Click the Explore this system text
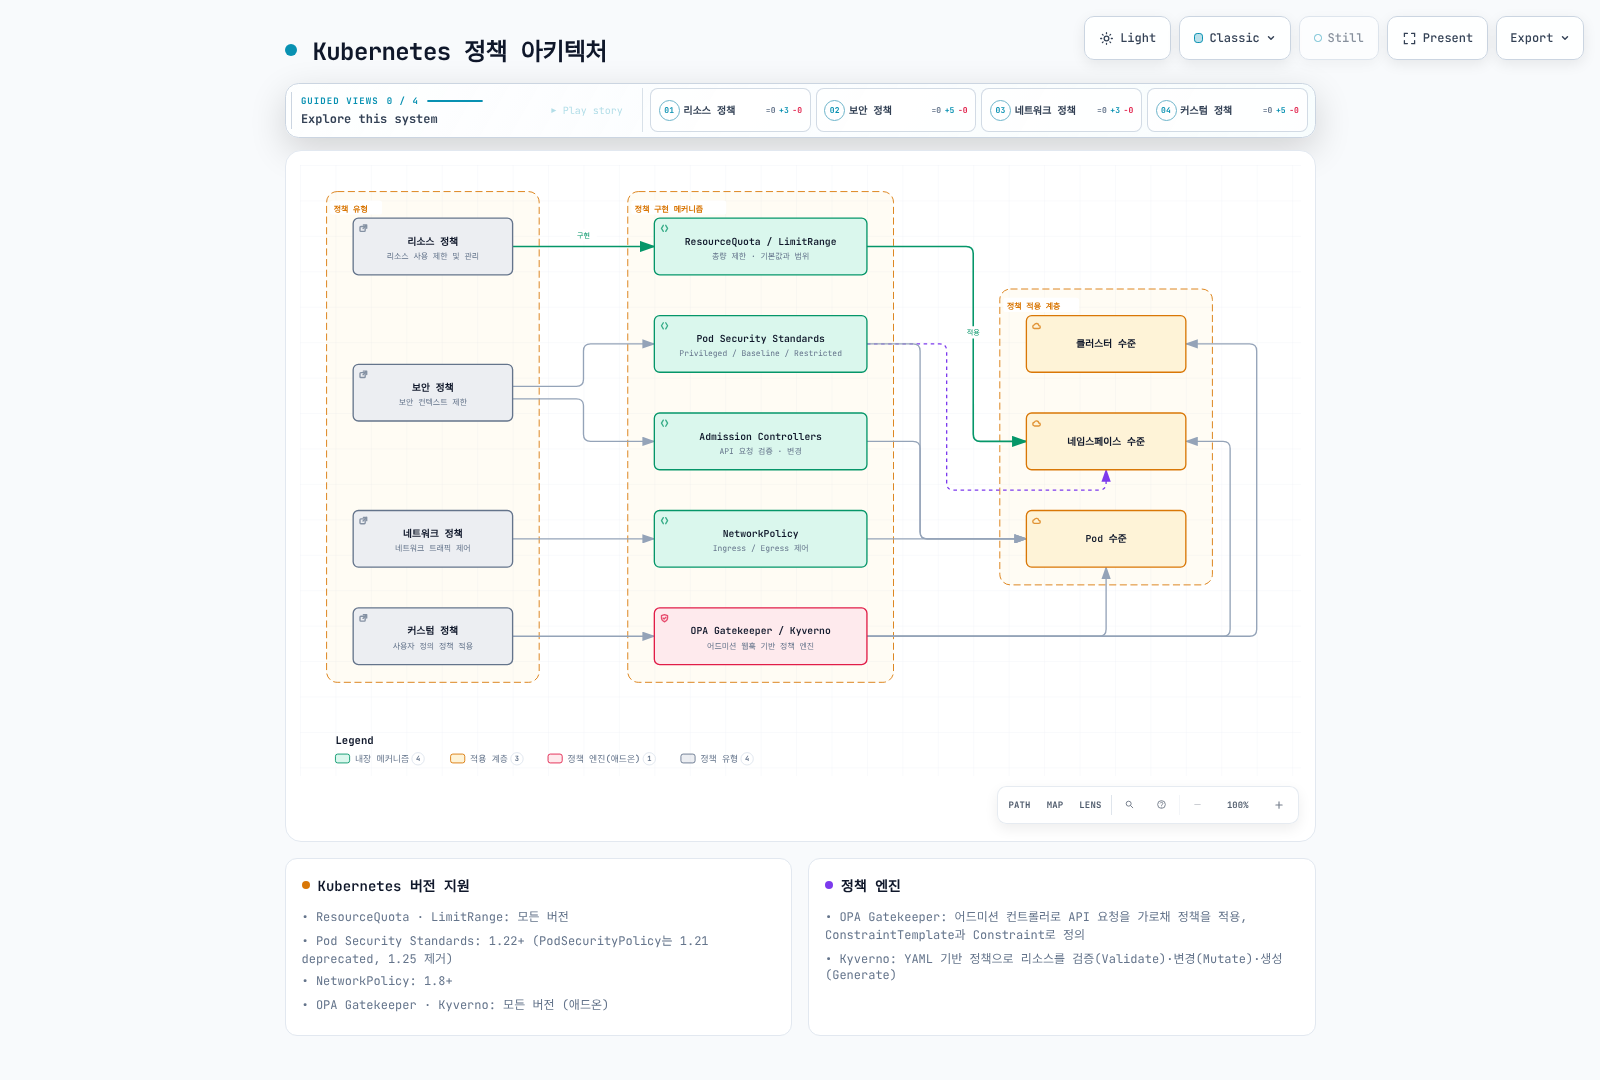 coord(369,119)
